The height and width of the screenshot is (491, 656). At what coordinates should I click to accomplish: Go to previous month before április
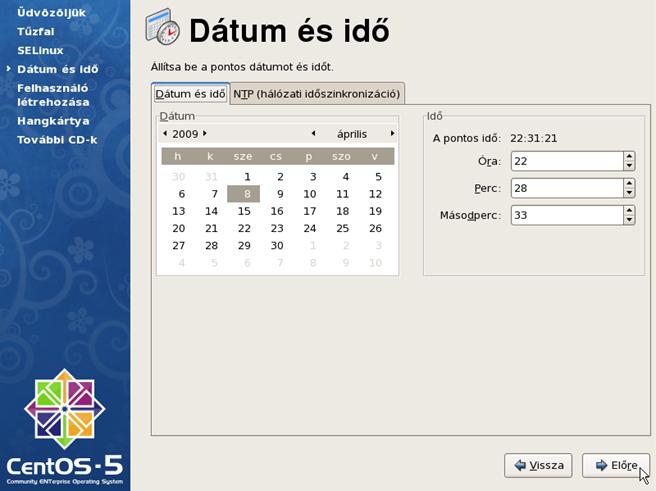[x=313, y=134]
